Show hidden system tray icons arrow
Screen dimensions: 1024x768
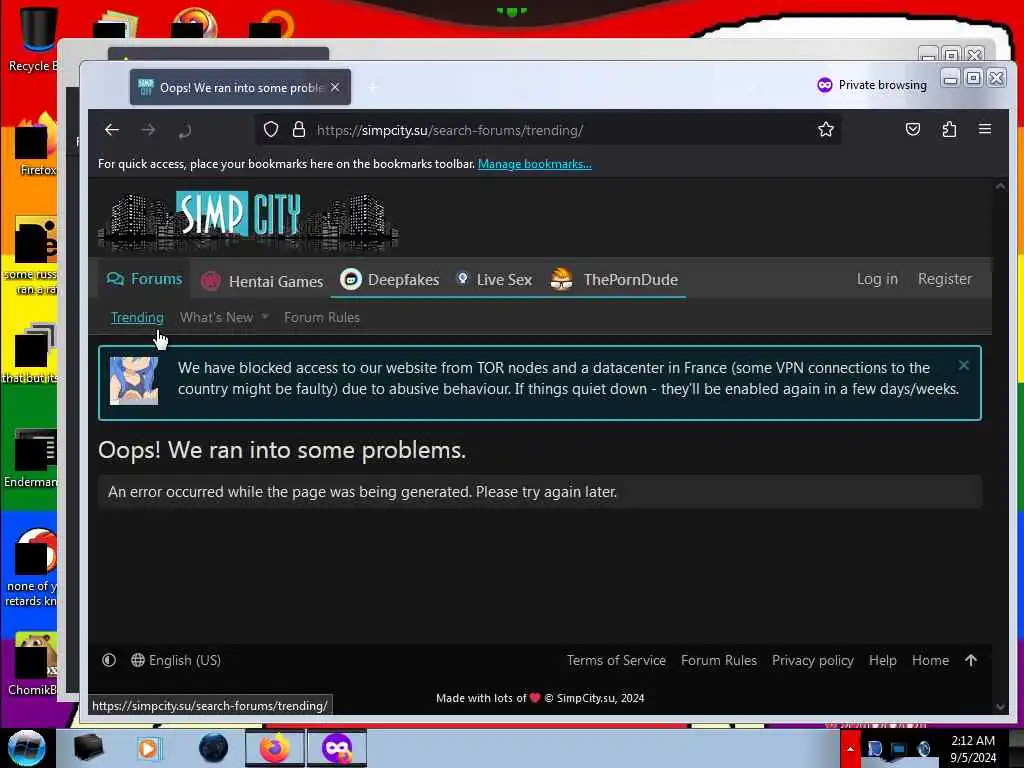pos(850,749)
